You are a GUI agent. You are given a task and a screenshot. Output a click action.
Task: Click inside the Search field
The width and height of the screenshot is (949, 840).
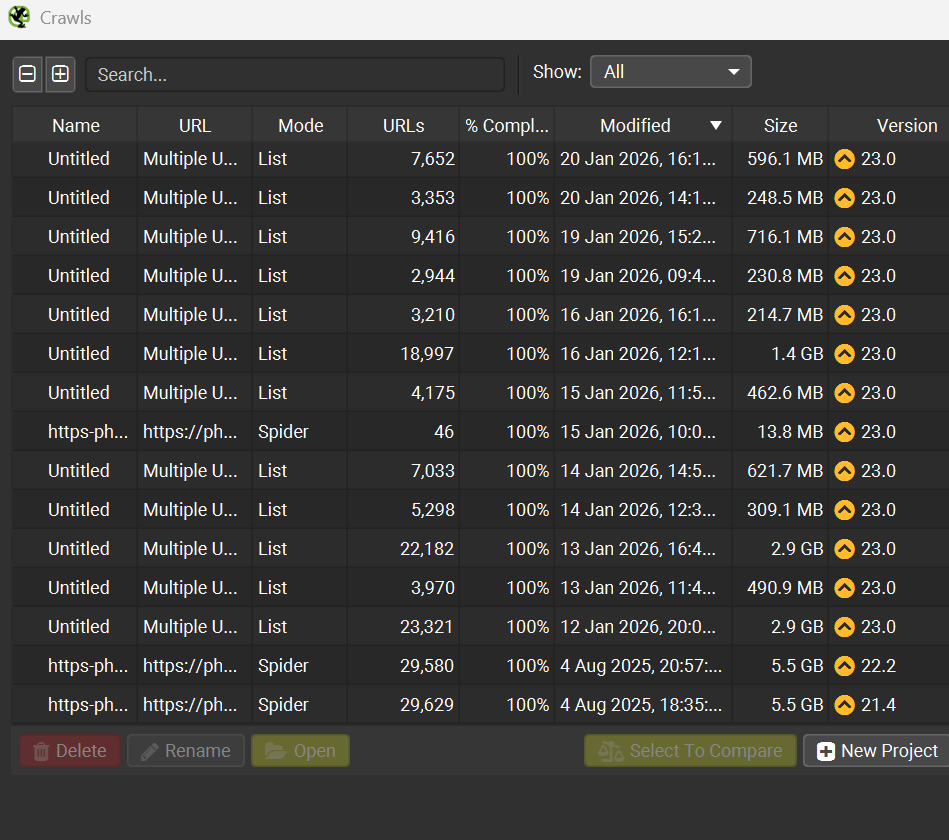coord(295,74)
